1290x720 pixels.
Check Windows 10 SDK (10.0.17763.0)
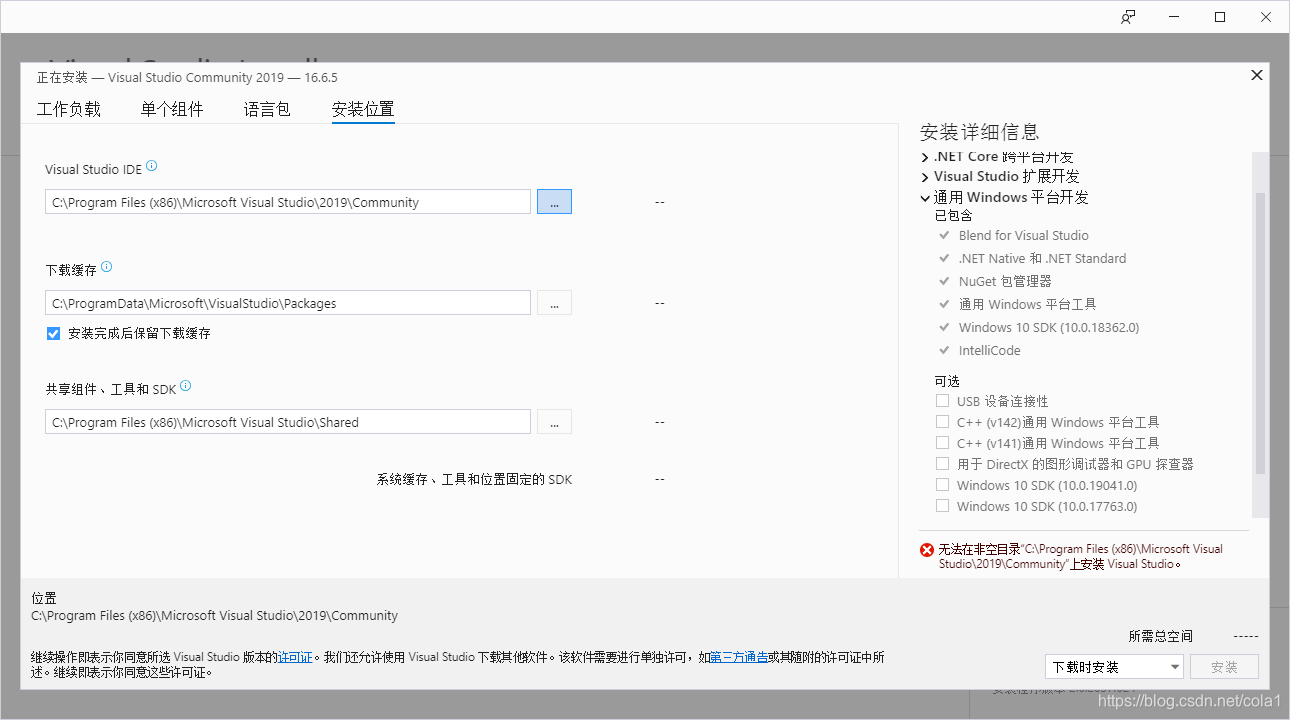[942, 506]
